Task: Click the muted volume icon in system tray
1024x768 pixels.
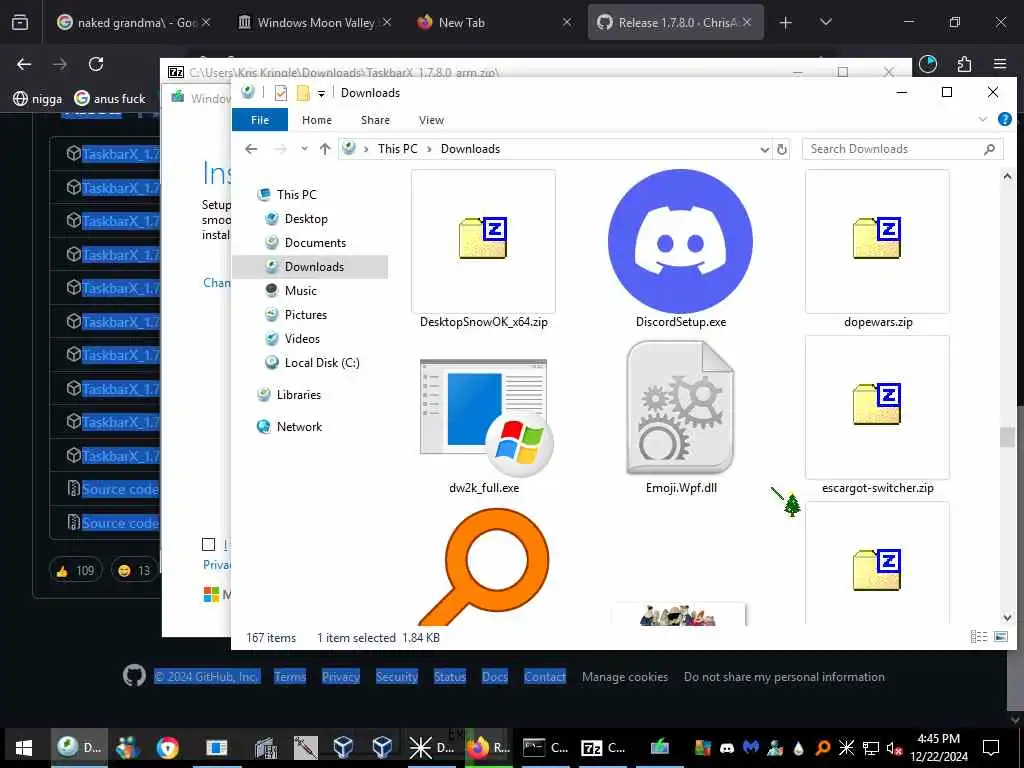Action: pos(894,748)
